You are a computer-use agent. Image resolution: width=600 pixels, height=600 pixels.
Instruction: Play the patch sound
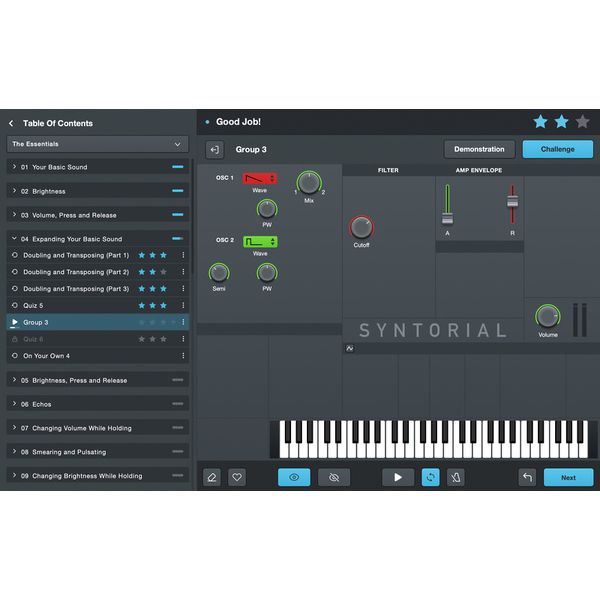coord(398,477)
